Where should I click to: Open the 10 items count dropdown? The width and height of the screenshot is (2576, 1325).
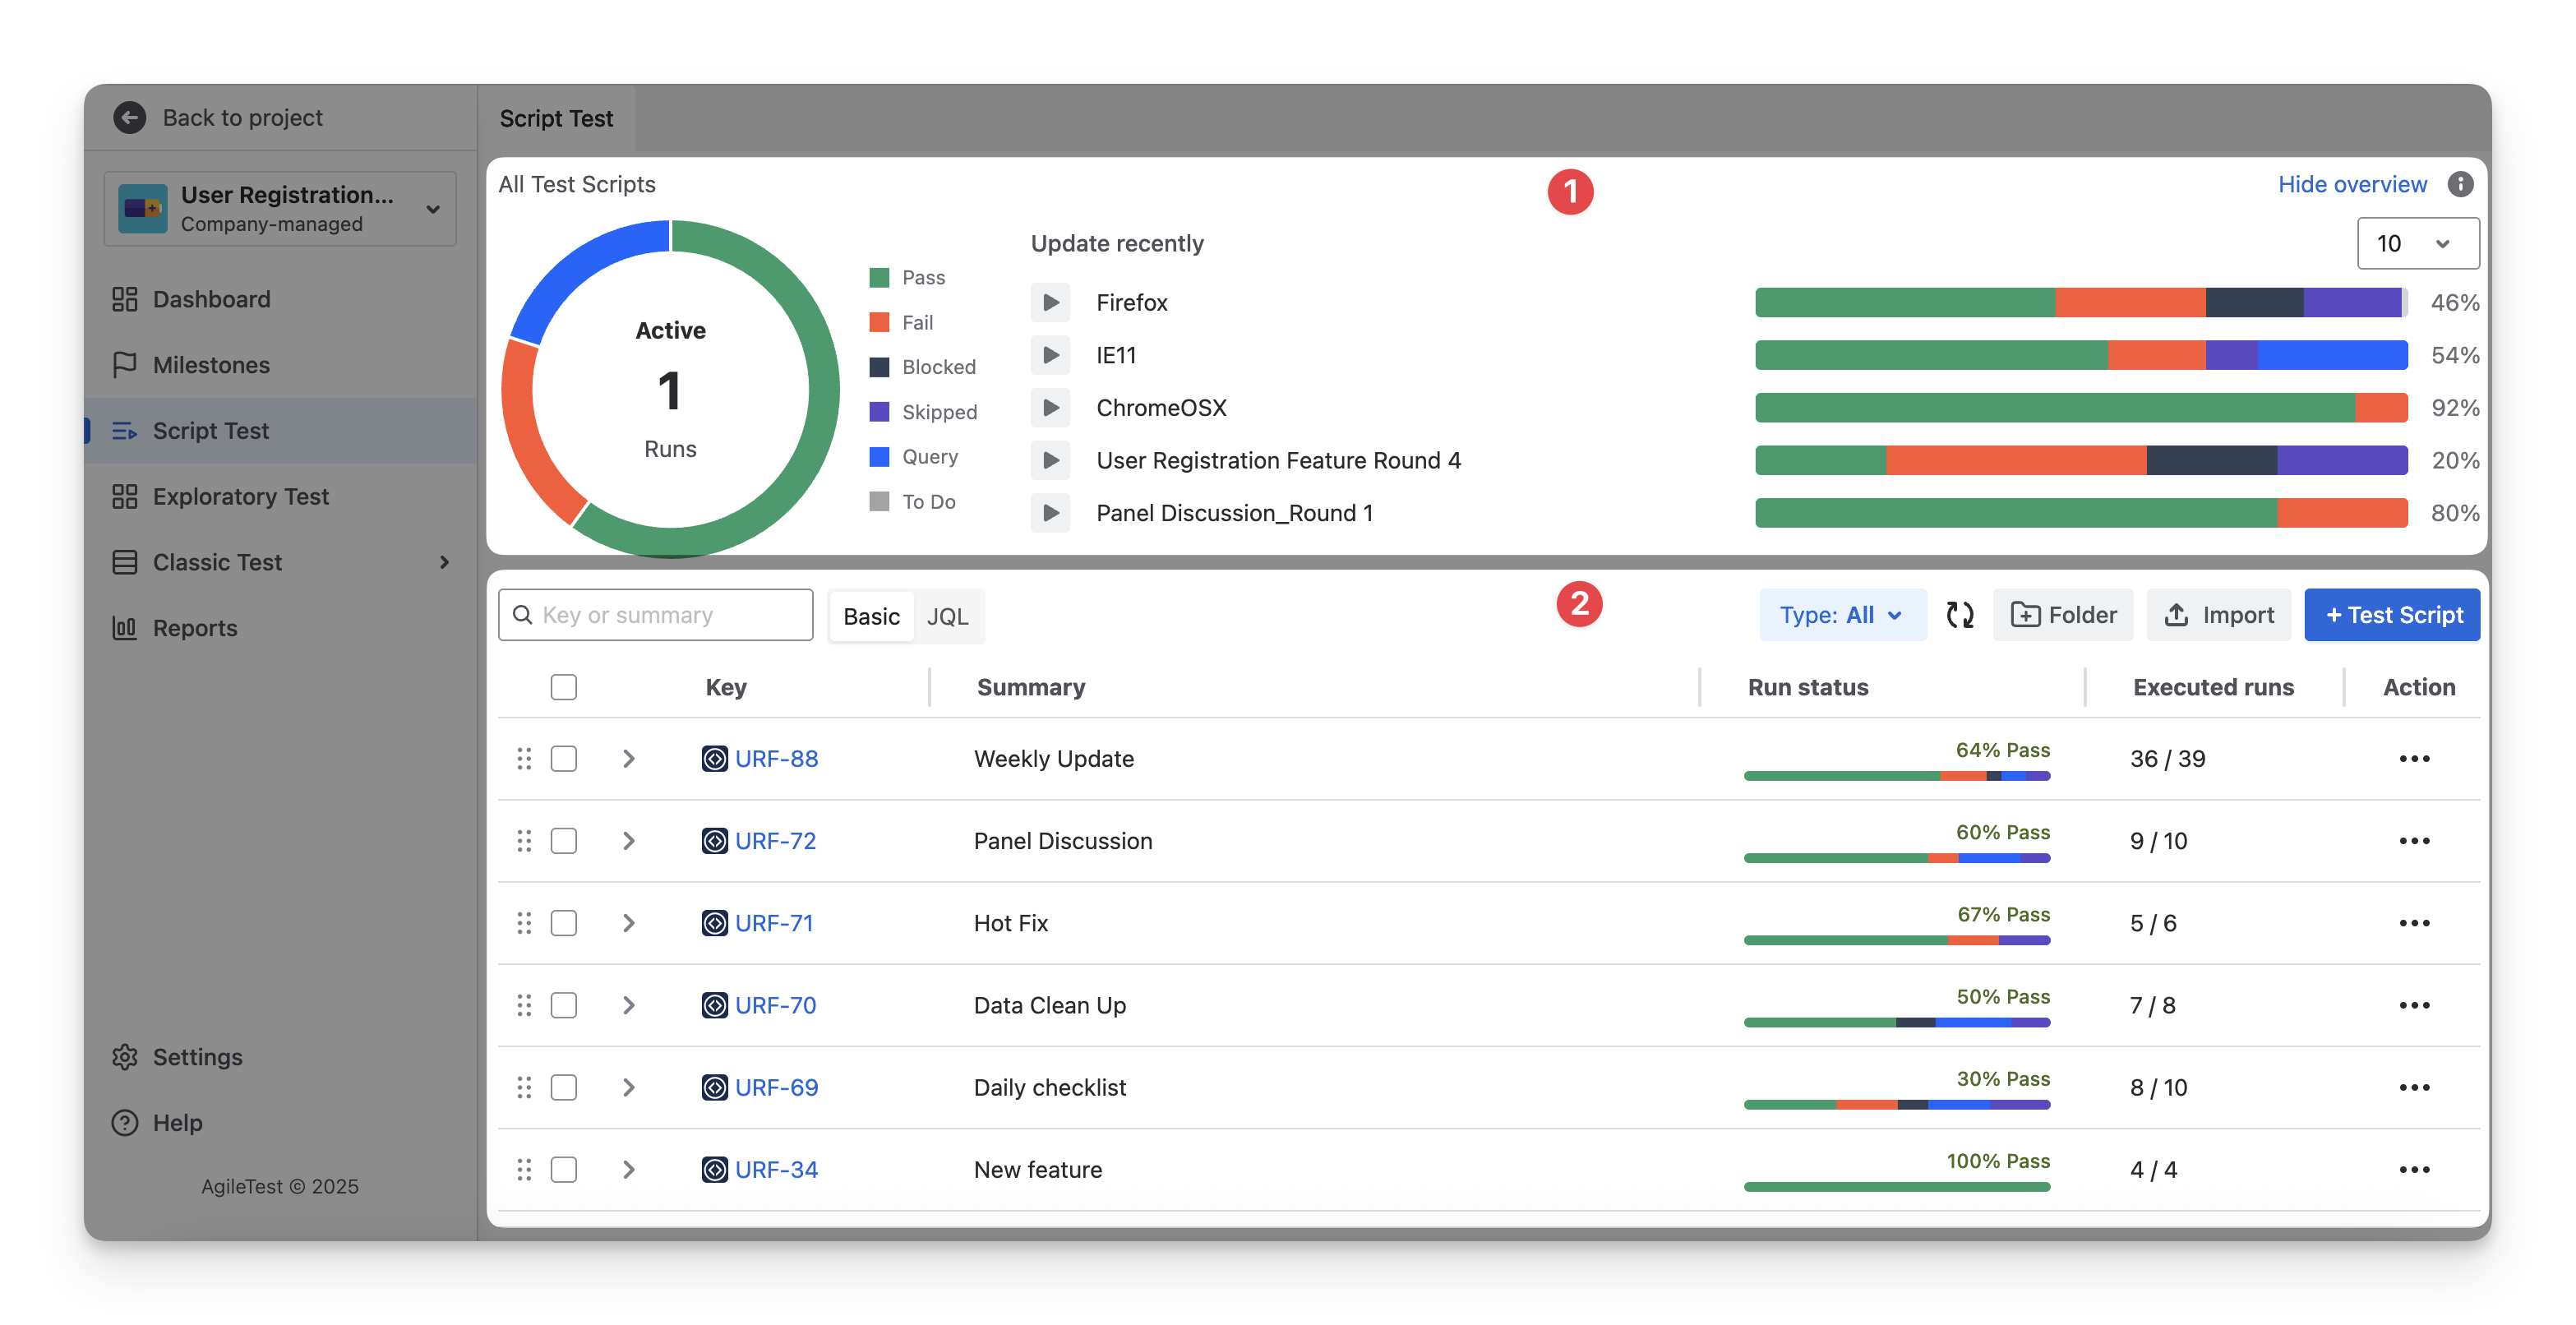tap(2417, 244)
